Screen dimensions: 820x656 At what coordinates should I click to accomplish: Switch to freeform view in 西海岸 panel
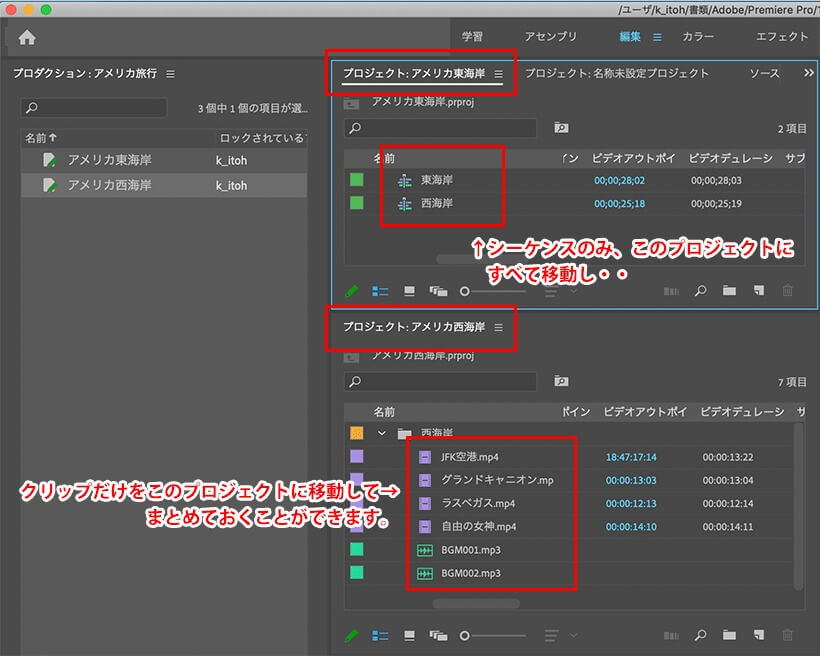438,636
